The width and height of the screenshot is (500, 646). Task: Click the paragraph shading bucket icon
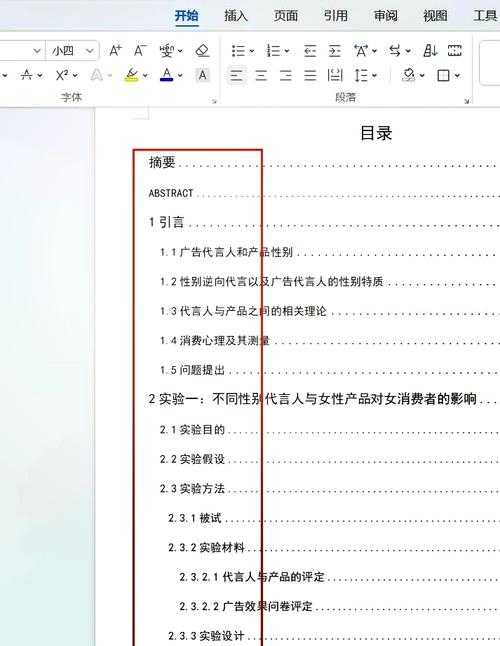click(x=409, y=75)
